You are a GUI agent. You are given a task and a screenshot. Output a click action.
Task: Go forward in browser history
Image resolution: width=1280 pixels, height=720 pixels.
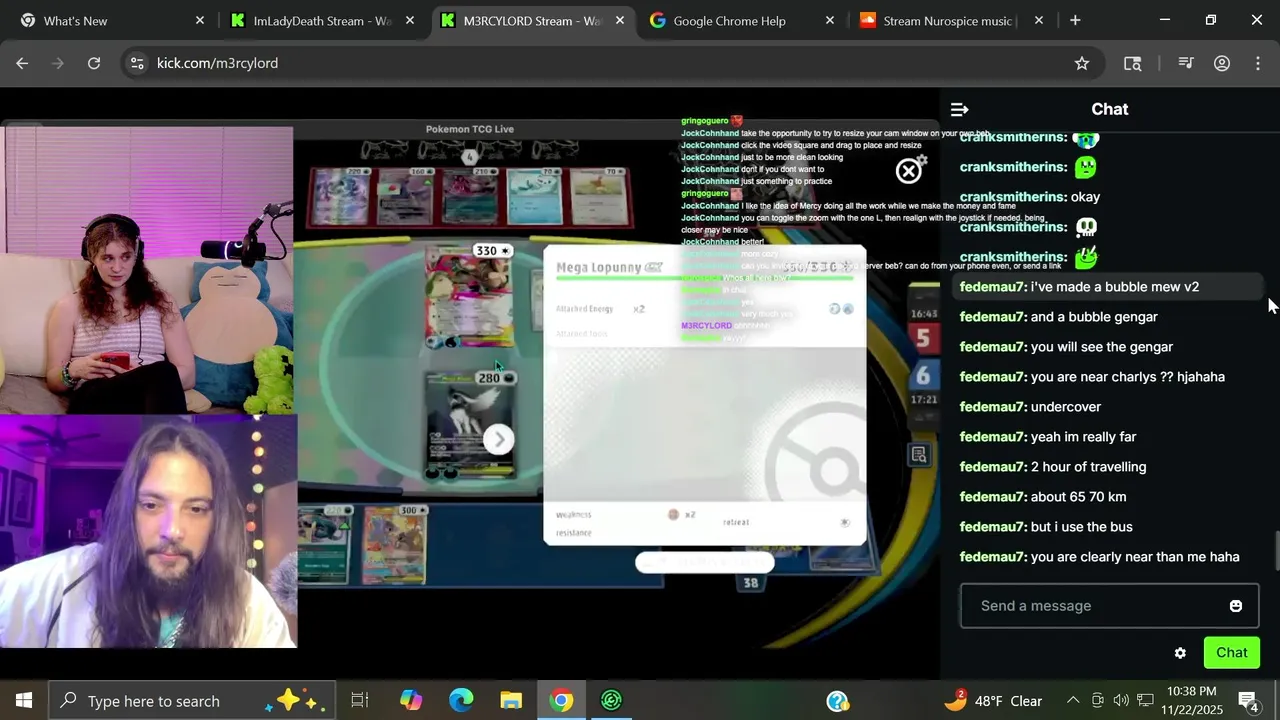(58, 63)
